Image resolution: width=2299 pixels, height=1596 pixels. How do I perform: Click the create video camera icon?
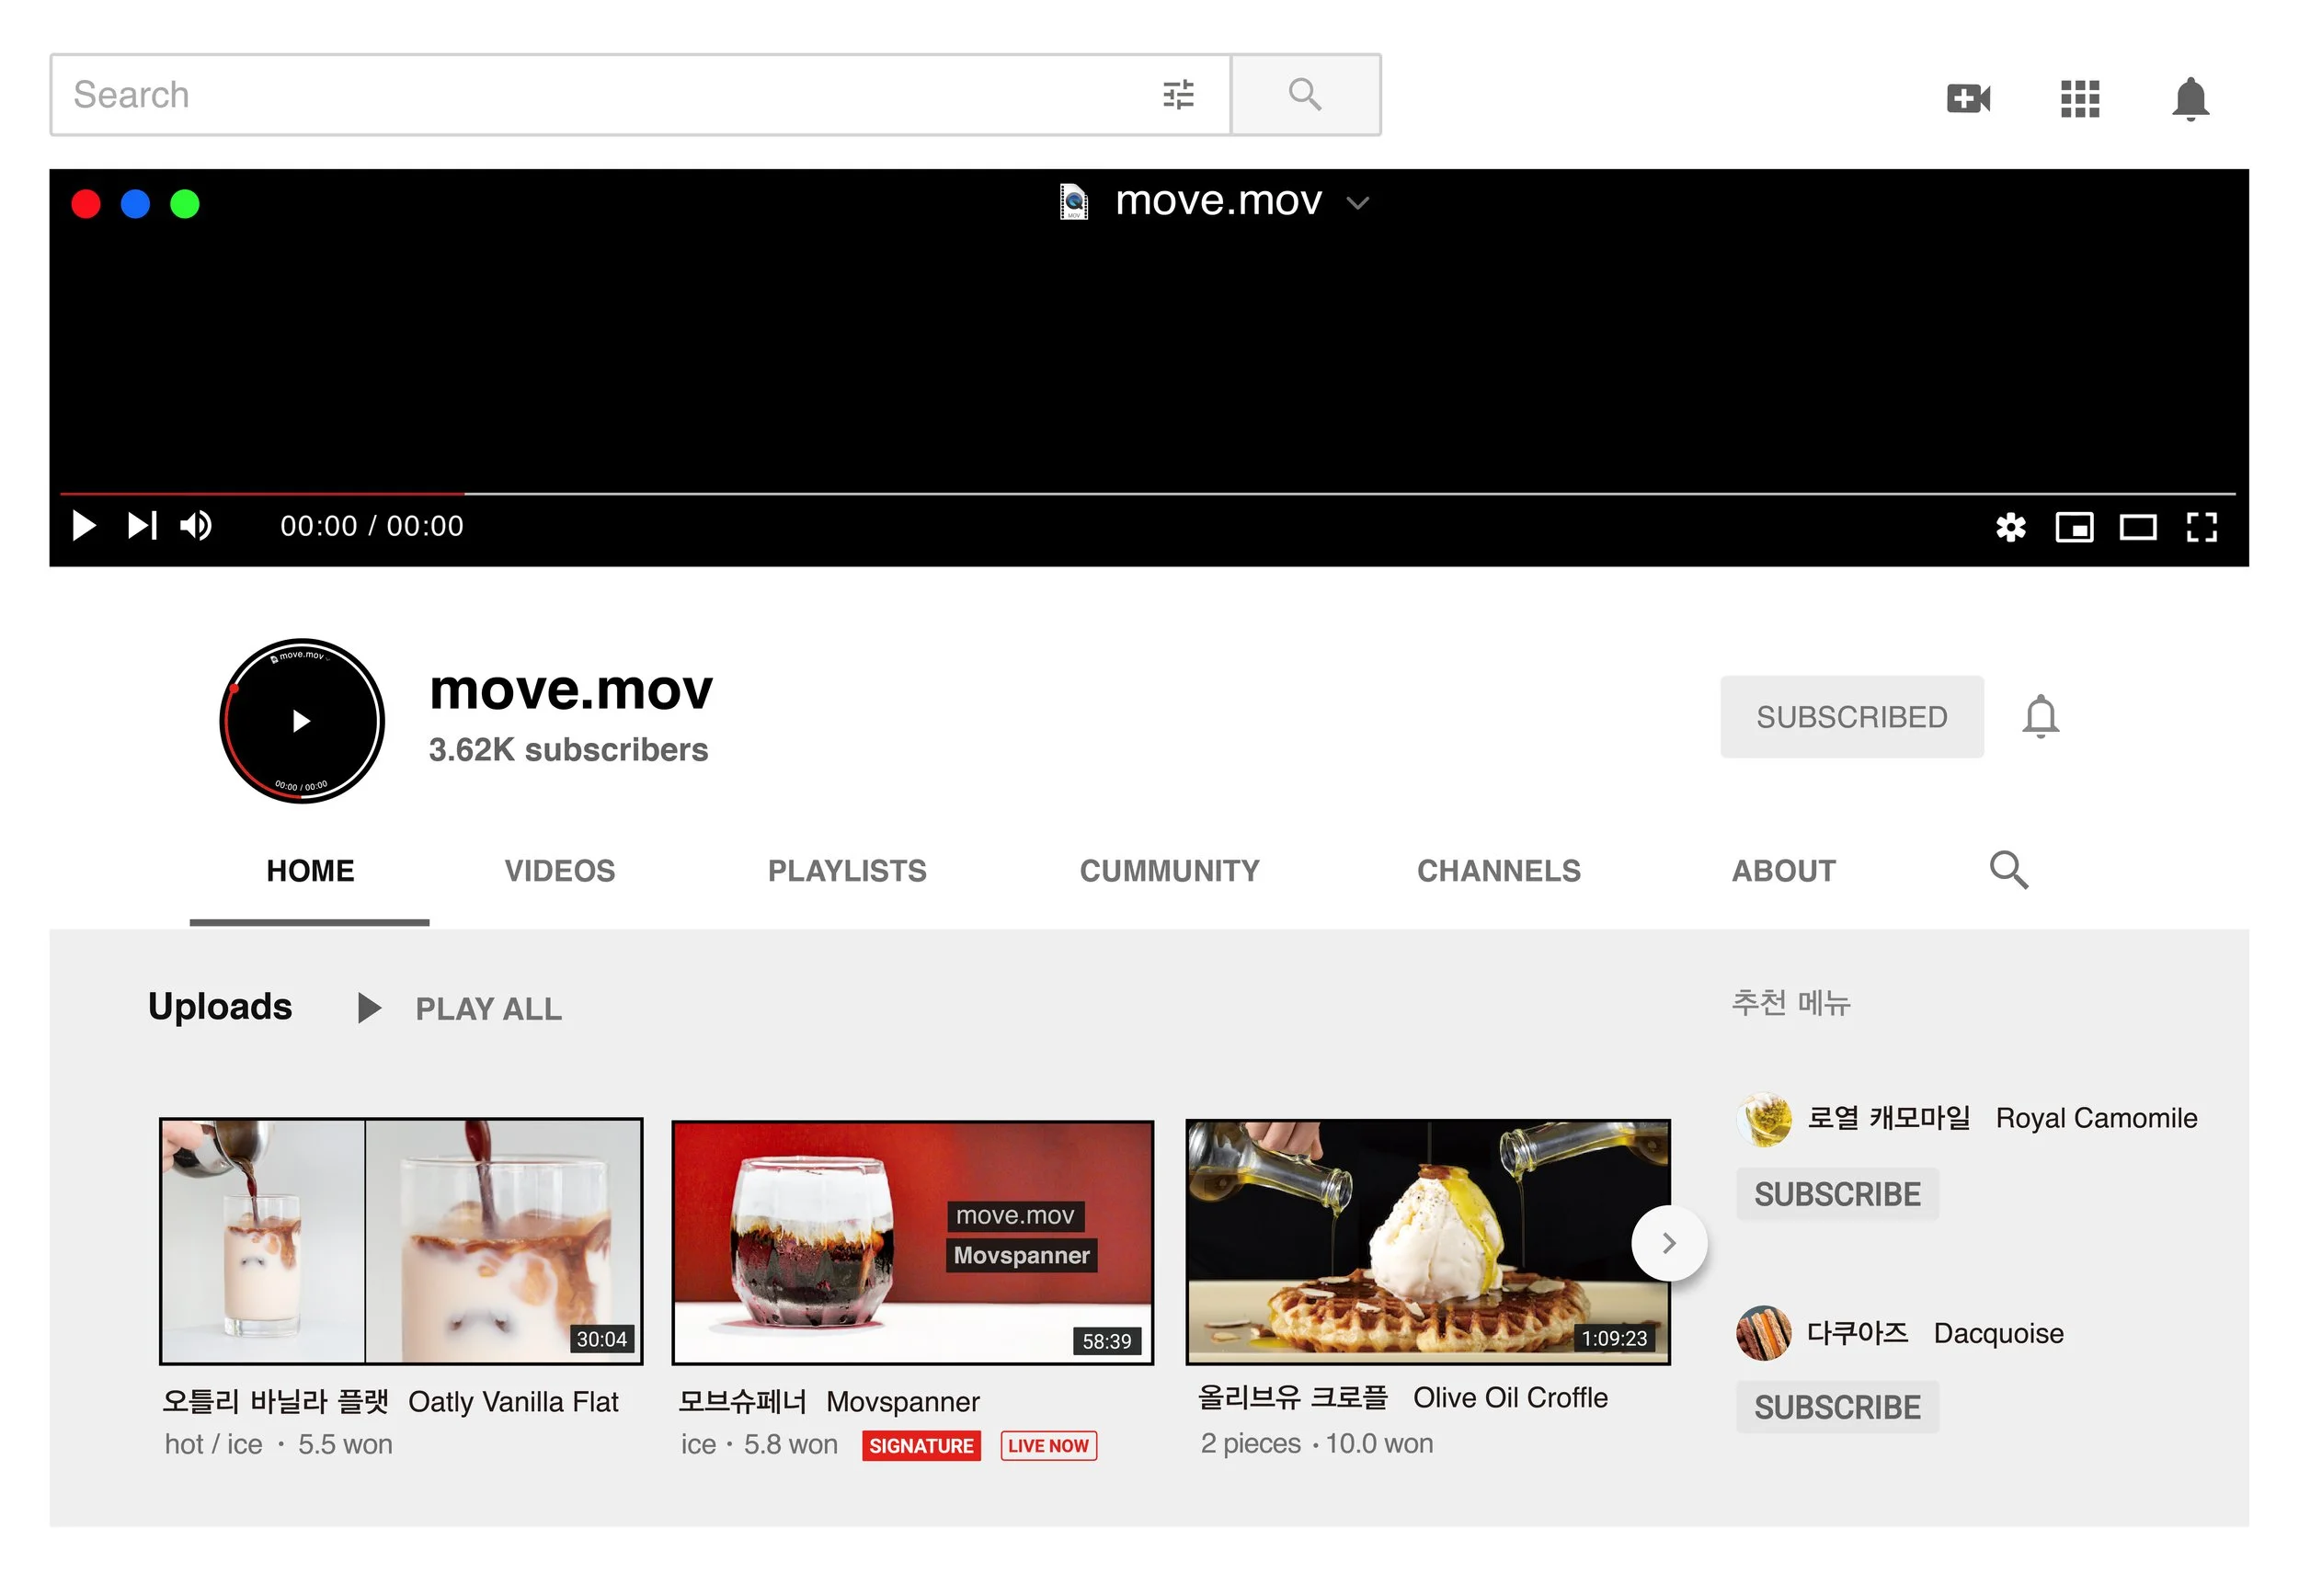[x=1967, y=98]
